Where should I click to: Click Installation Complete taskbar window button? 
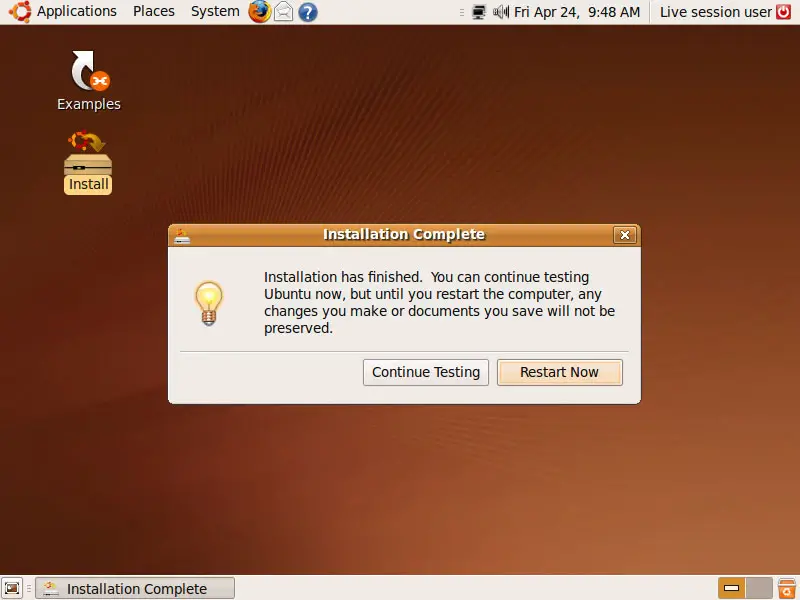click(x=135, y=588)
